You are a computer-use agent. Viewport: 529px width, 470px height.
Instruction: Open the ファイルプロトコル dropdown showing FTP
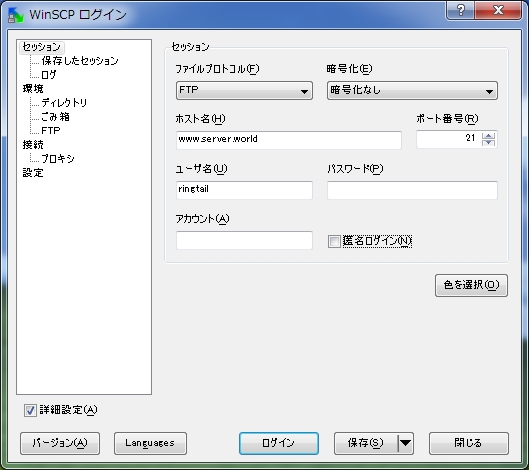point(244,90)
